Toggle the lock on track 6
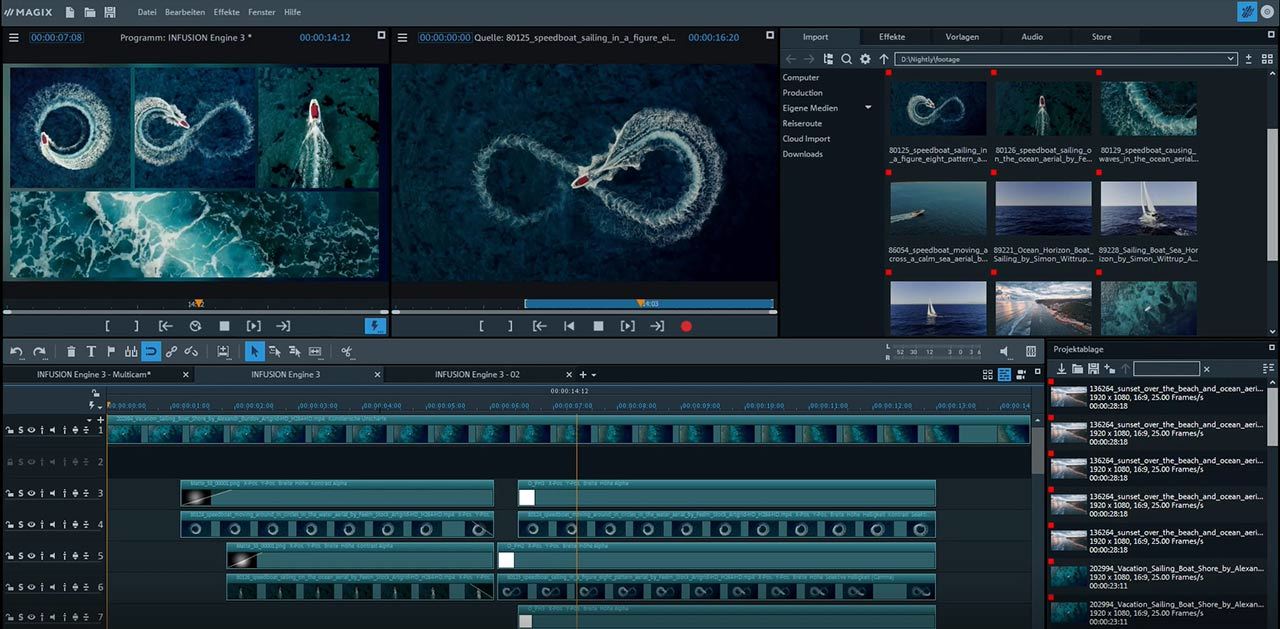This screenshot has width=1280, height=629. coord(9,586)
